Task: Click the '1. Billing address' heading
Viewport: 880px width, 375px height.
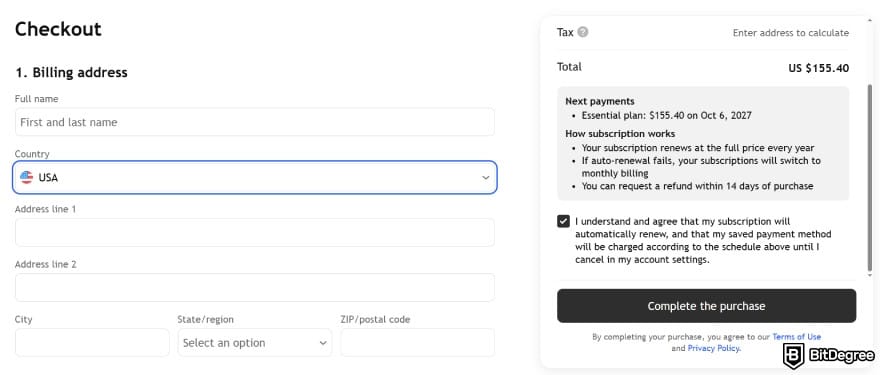Action: click(x=71, y=72)
